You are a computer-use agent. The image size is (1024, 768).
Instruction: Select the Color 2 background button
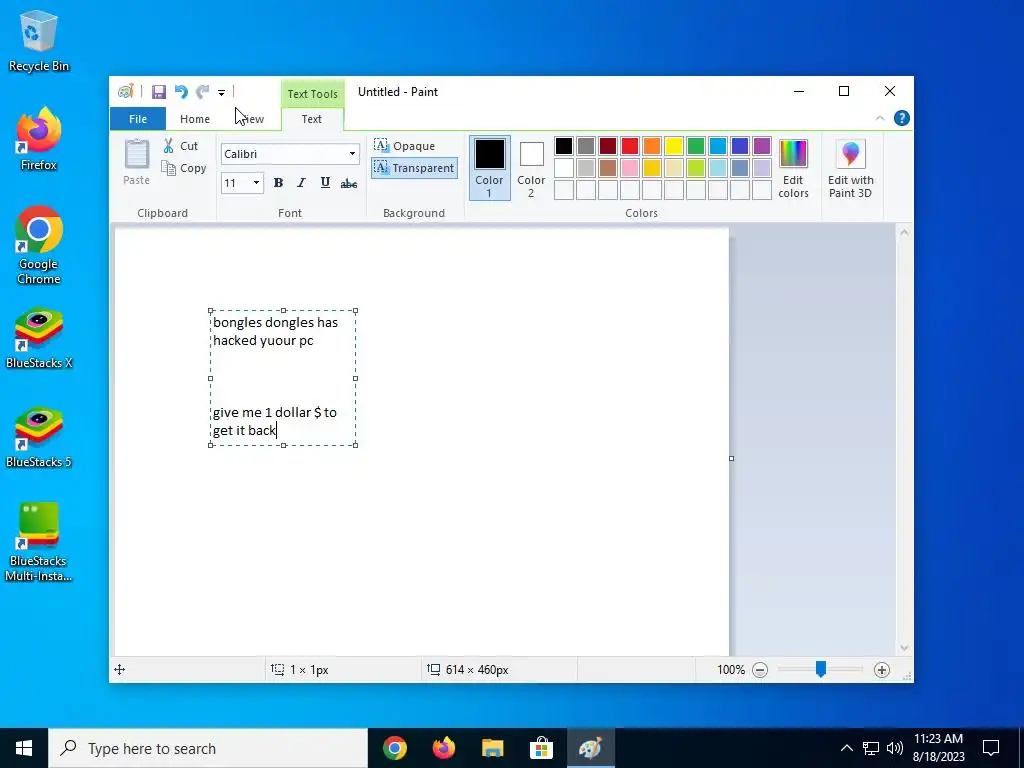[x=531, y=168]
